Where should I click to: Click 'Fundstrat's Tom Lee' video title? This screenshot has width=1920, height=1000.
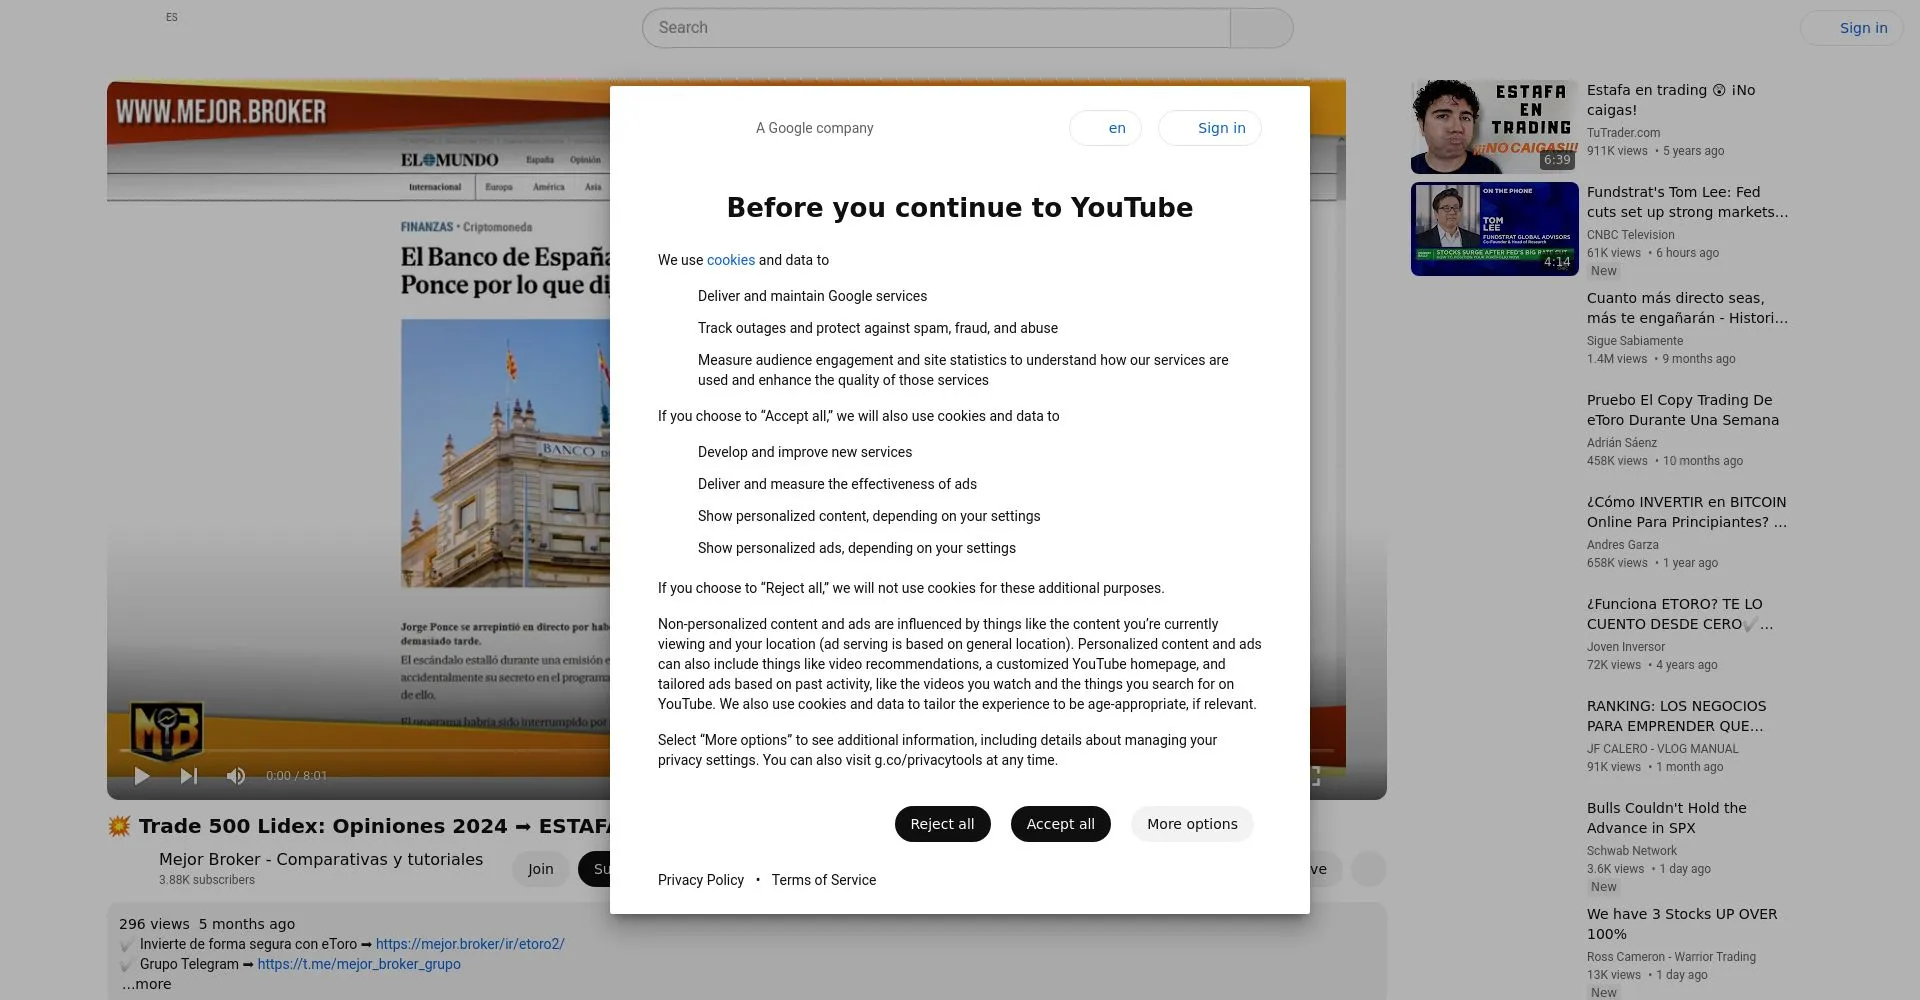[x=1687, y=202]
